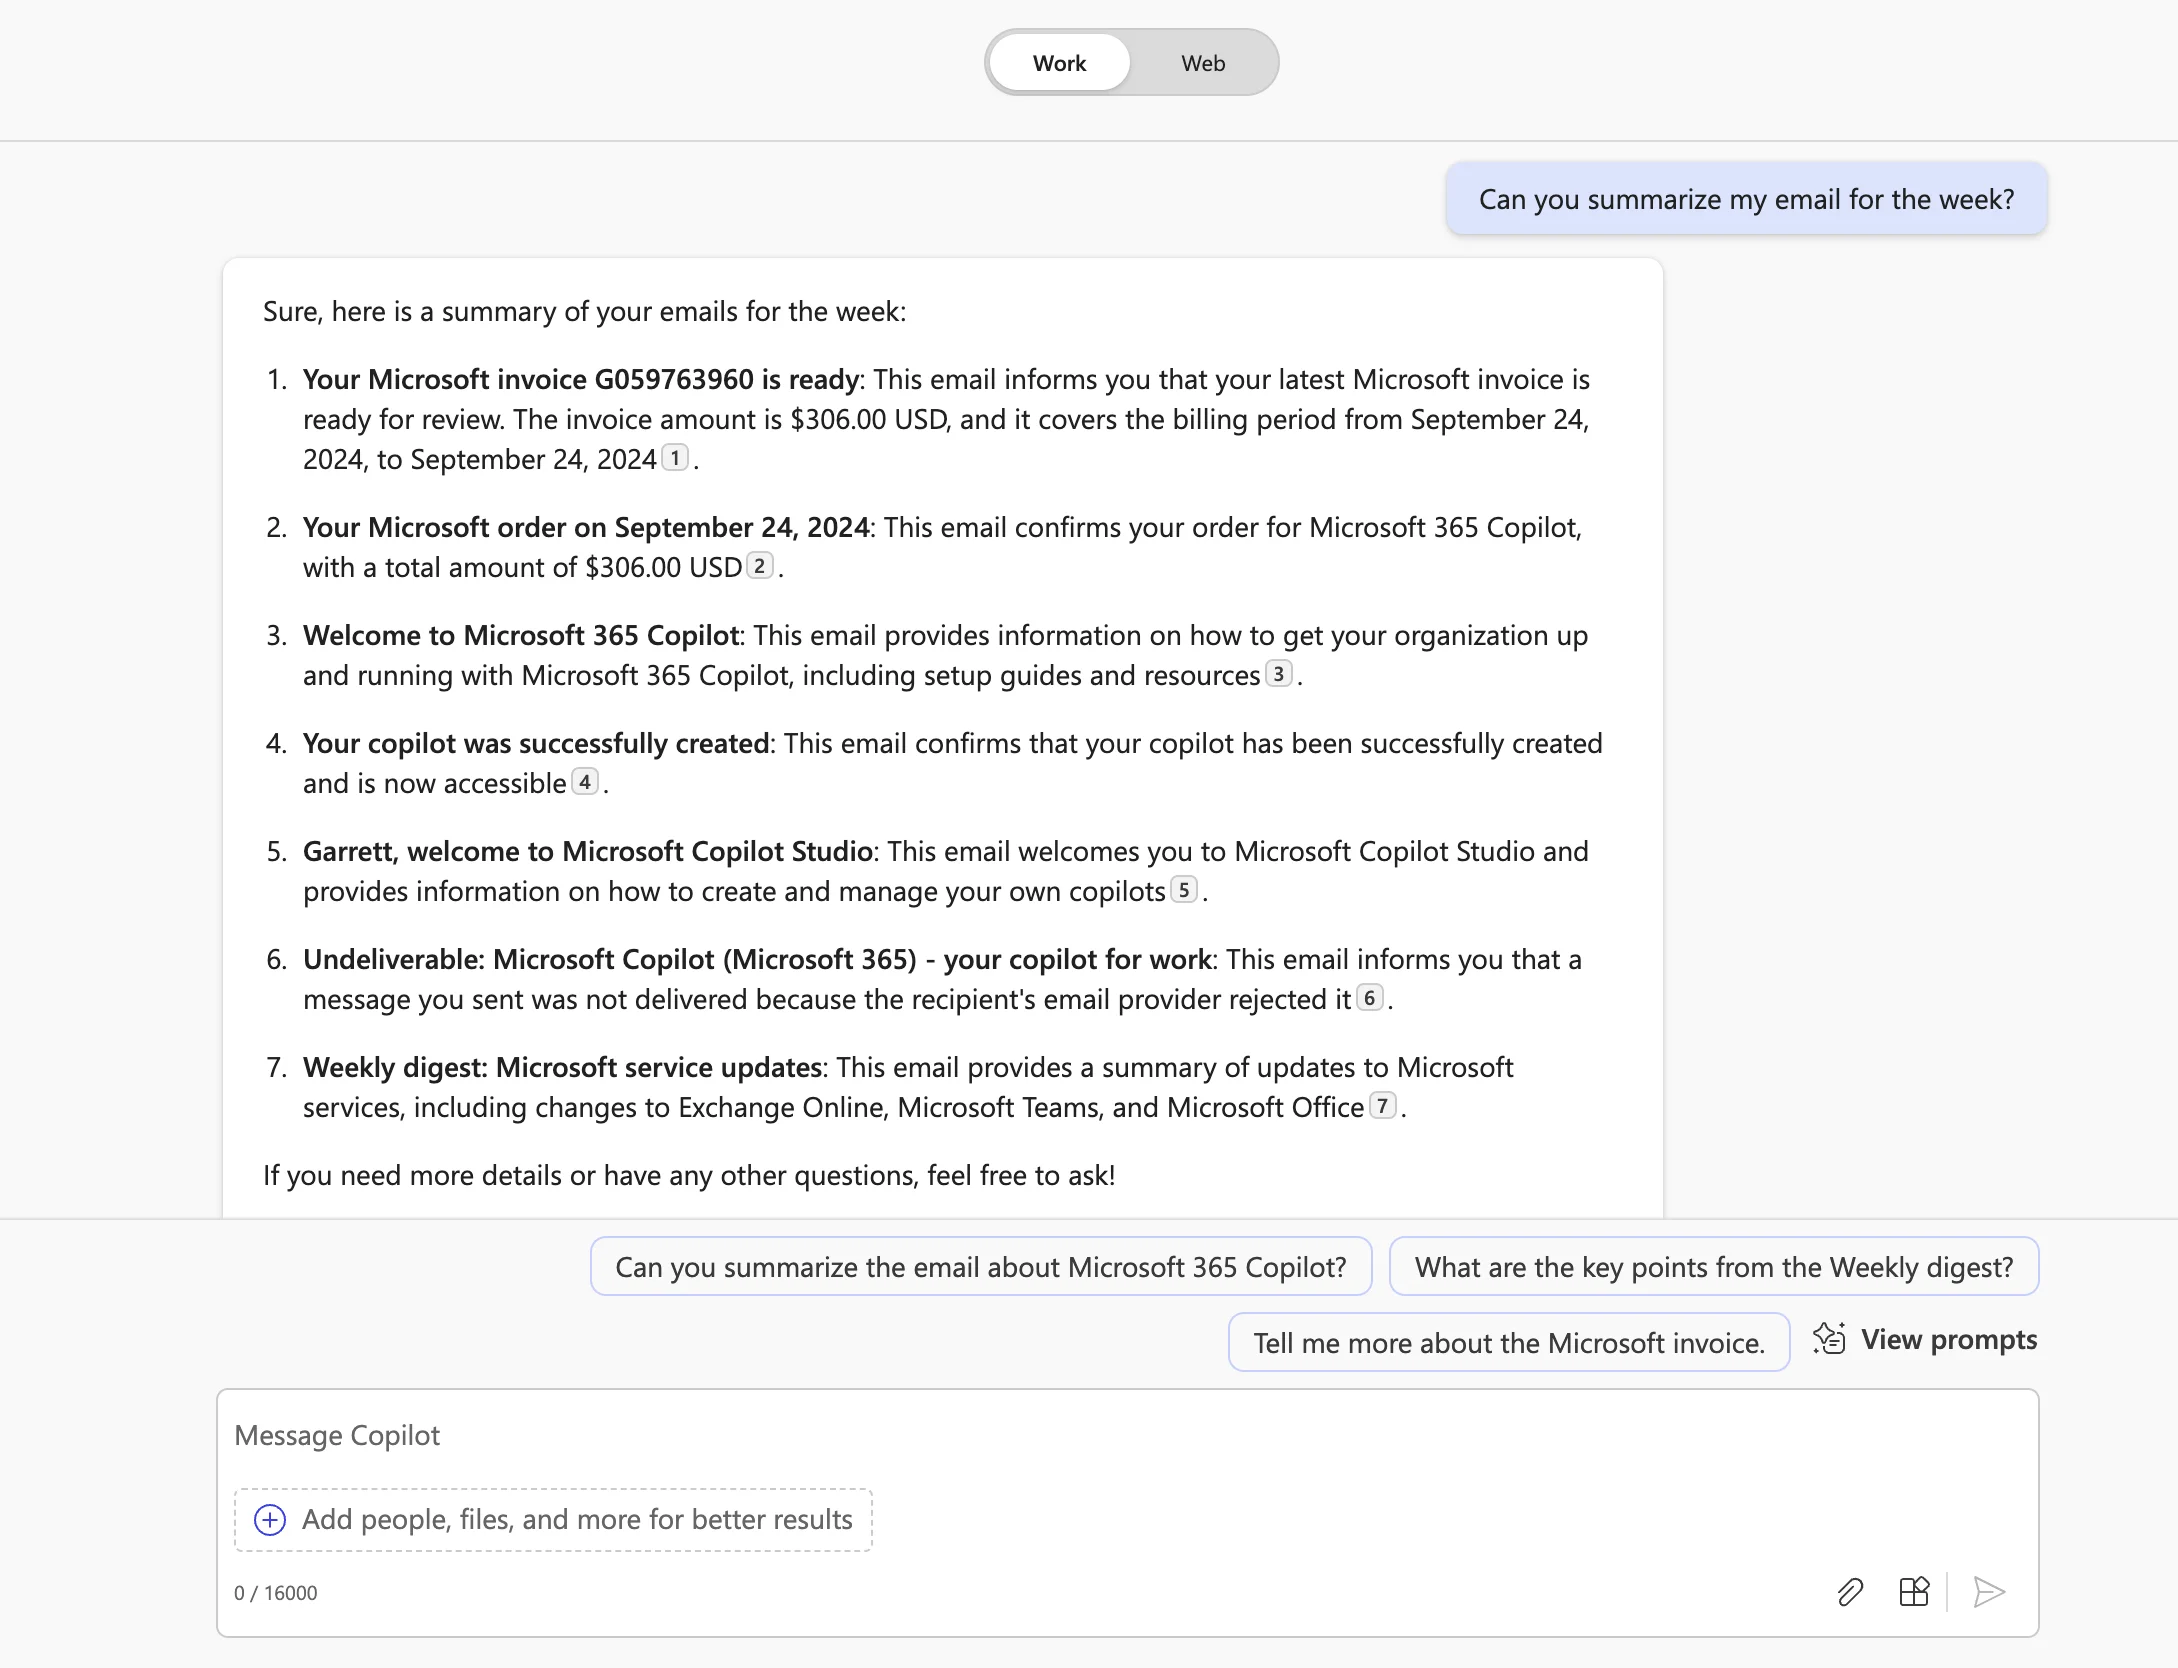2178x1668 pixels.
Task: Open citation reference 6 for Undeliverable email
Action: [1369, 998]
